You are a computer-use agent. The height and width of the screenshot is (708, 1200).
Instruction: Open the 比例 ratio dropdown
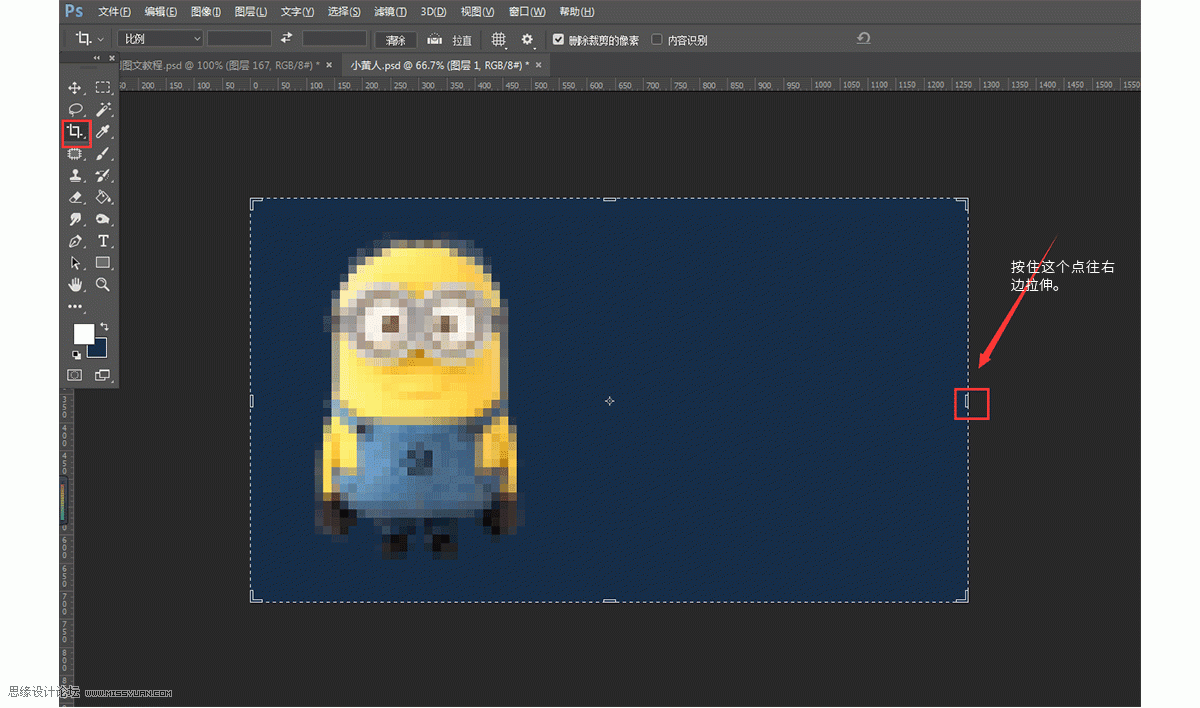tap(160, 39)
